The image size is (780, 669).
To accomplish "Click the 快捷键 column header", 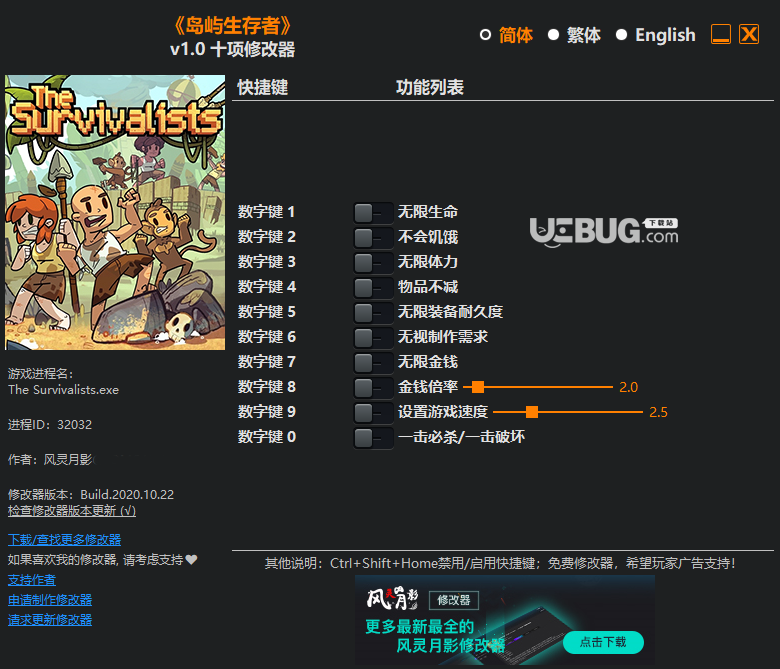I will tap(263, 87).
